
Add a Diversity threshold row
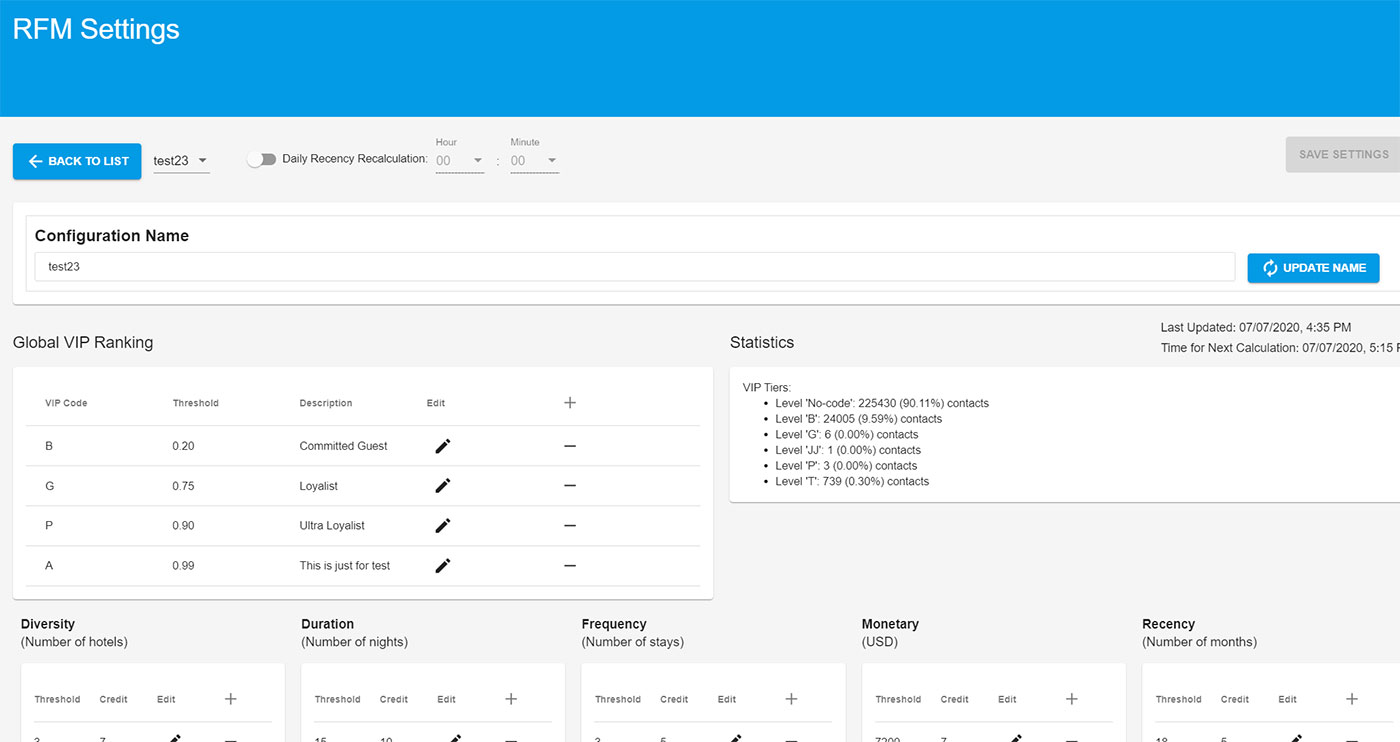click(231, 699)
